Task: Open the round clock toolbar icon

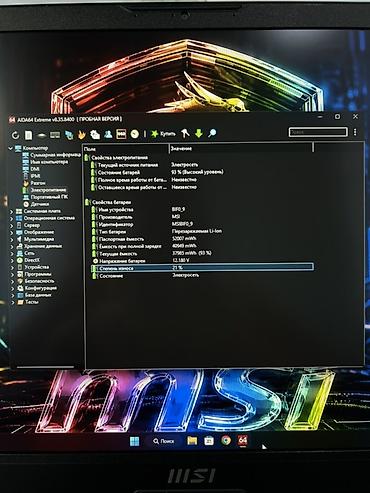Action: click(x=135, y=134)
